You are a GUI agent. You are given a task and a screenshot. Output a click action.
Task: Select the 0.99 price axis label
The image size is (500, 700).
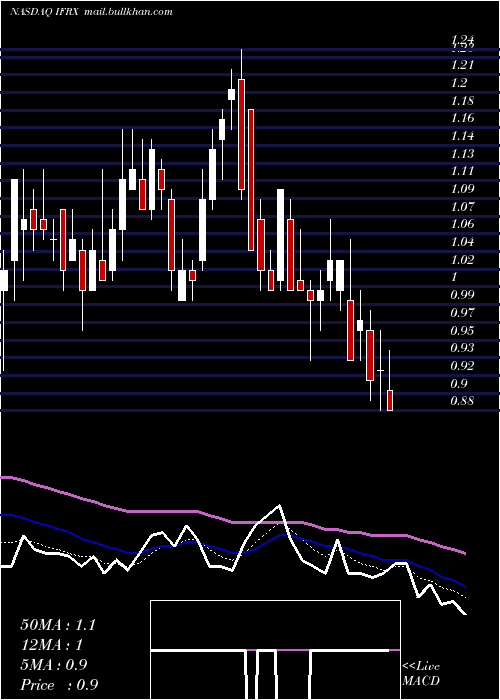(462, 295)
